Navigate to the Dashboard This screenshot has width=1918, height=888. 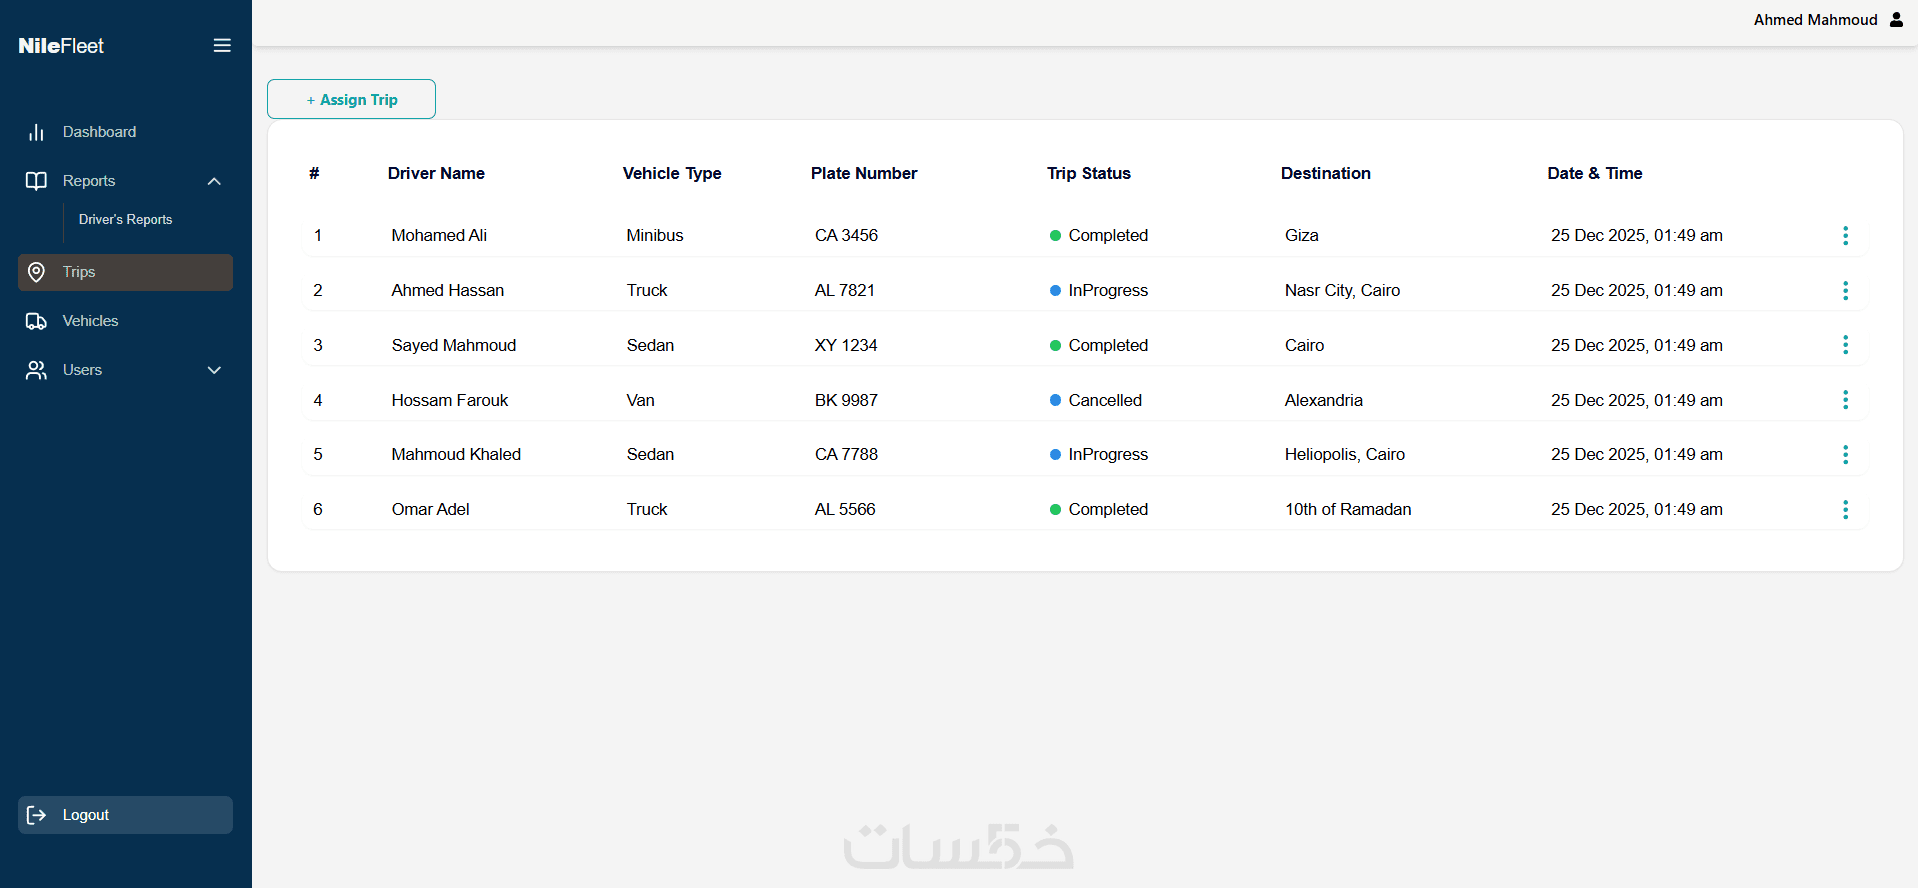[99, 132]
